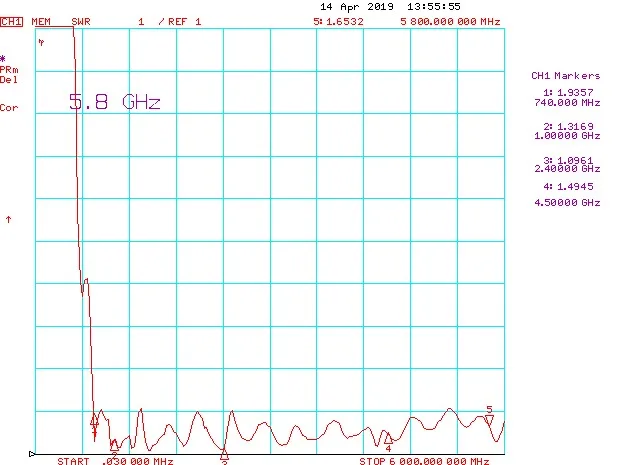This screenshot has width=640, height=465.
Task: Click marker 1 value '1.9357'
Action: (x=575, y=93)
